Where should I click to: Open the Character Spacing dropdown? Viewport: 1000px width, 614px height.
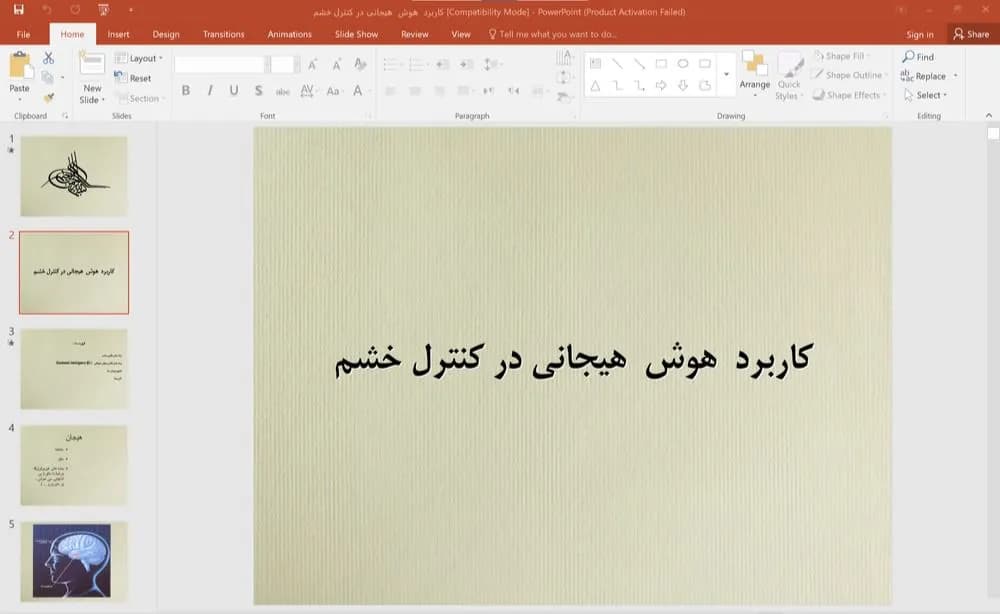[308, 91]
